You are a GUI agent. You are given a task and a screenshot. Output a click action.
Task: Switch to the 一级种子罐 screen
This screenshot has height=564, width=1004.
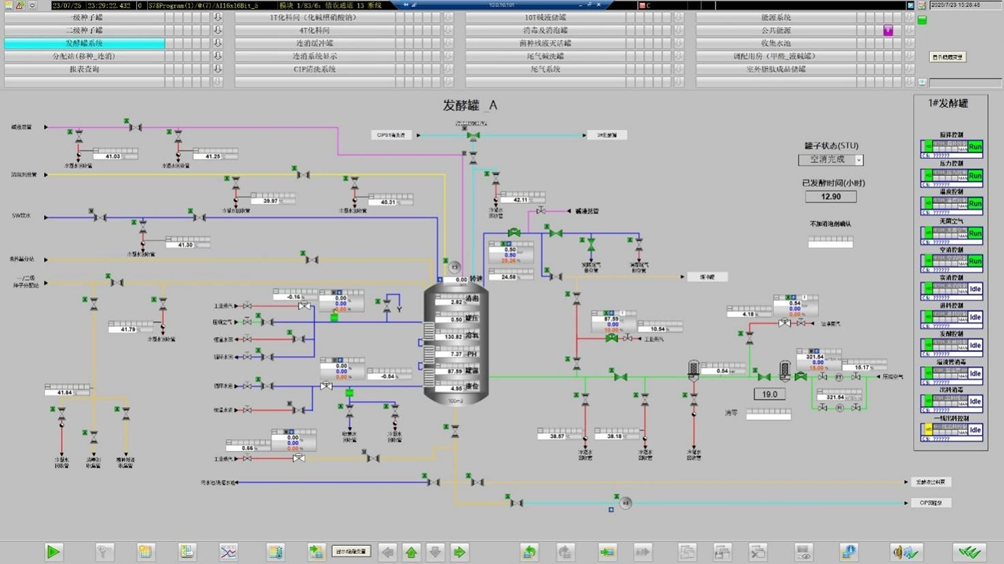click(85, 18)
